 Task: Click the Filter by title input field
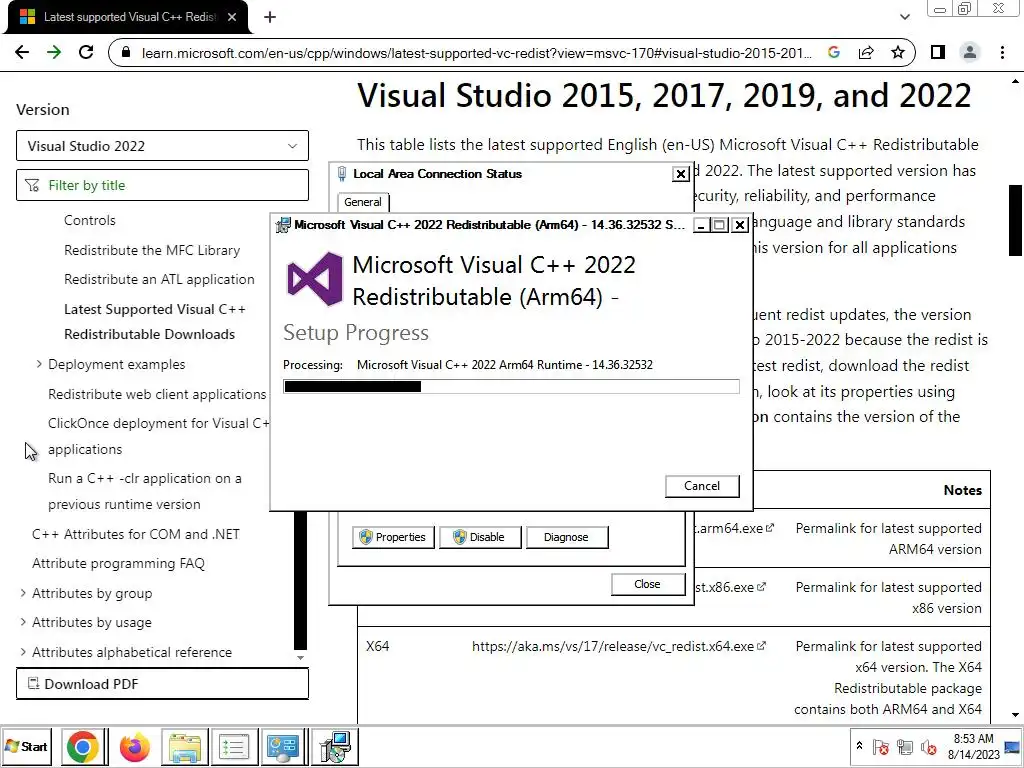point(162,185)
